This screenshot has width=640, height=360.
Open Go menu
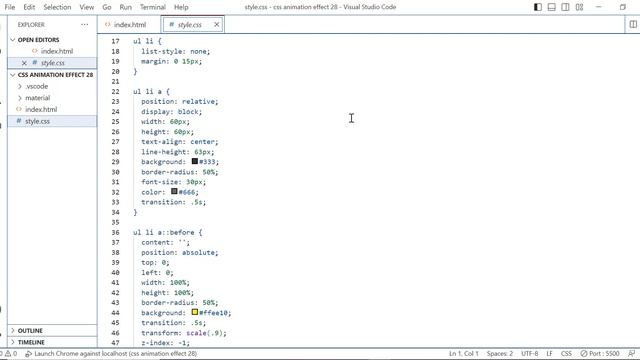[x=107, y=7]
